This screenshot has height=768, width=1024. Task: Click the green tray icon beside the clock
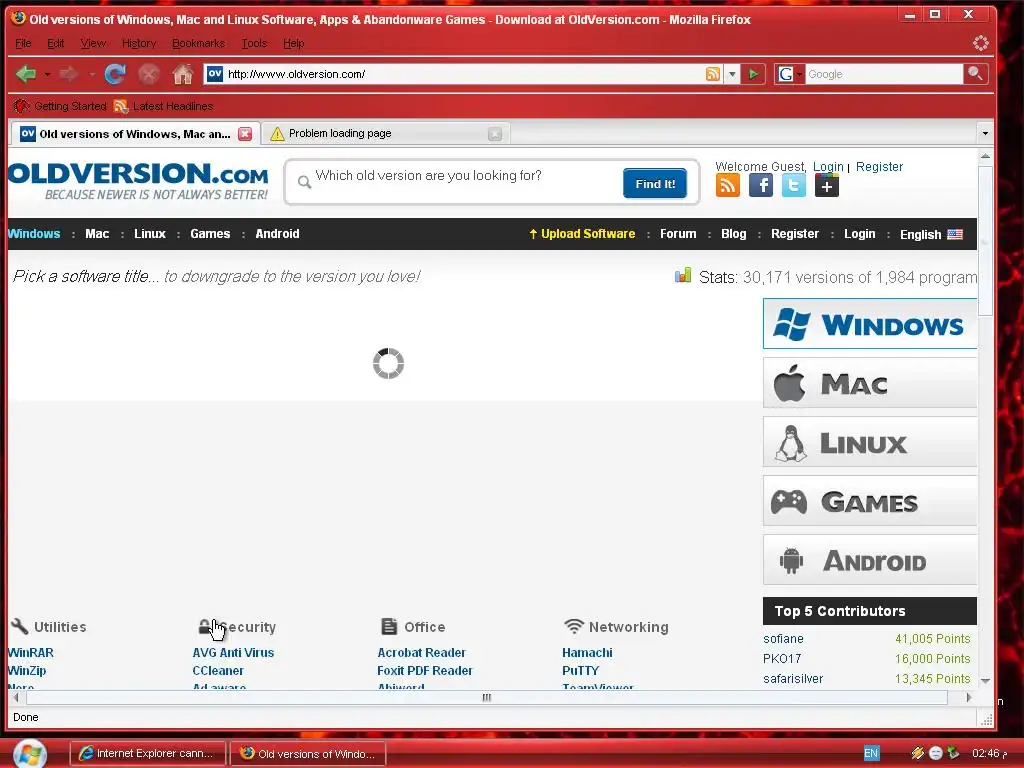(x=953, y=753)
